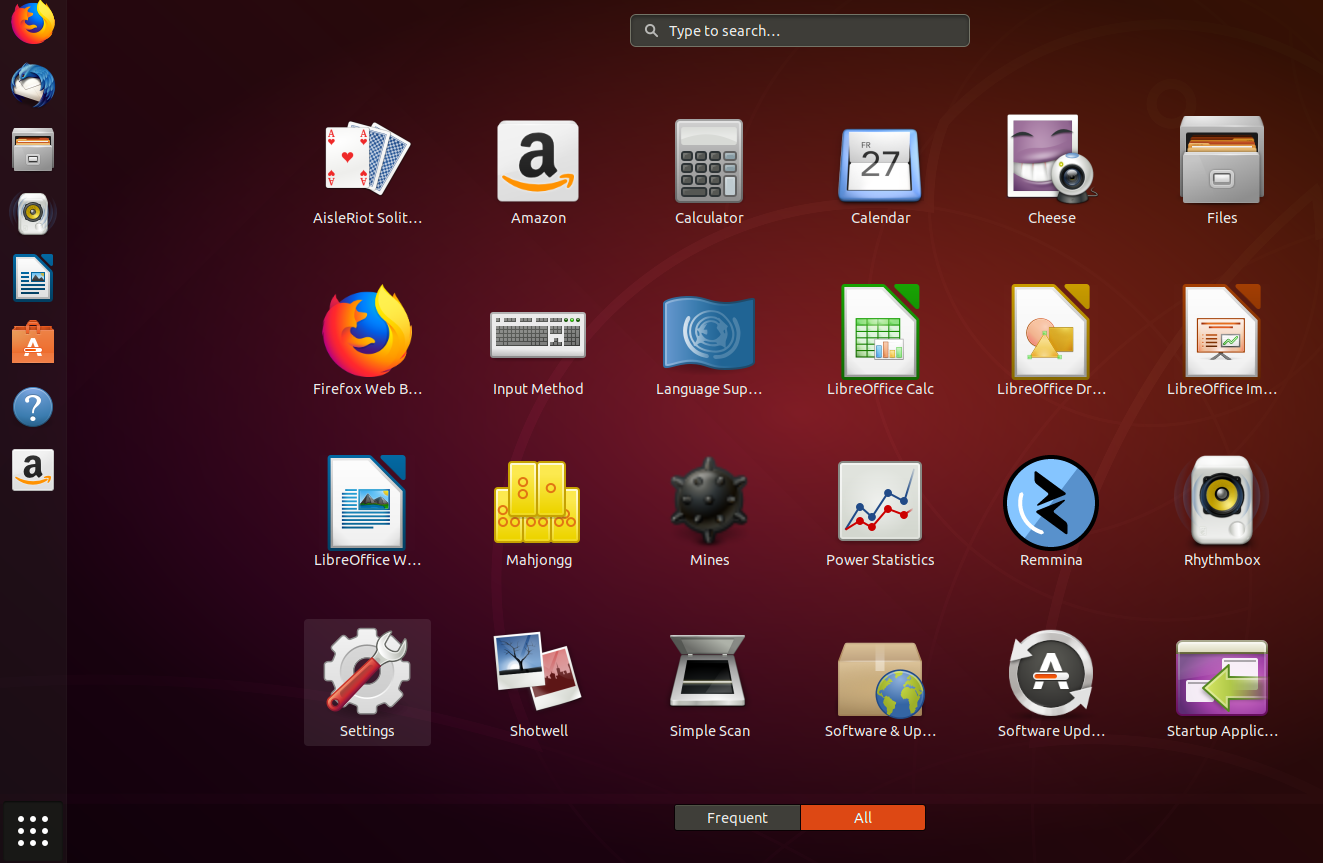Switch to the Frequent apps view
Image resolution: width=1323 pixels, height=863 pixels.
pyautogui.click(x=738, y=818)
